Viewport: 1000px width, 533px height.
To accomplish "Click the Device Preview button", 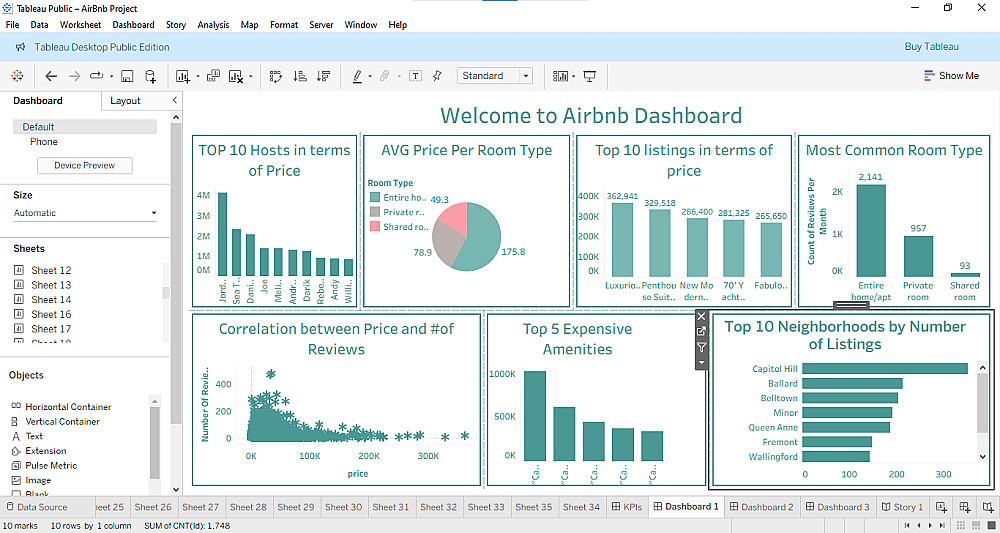I will click(85, 165).
